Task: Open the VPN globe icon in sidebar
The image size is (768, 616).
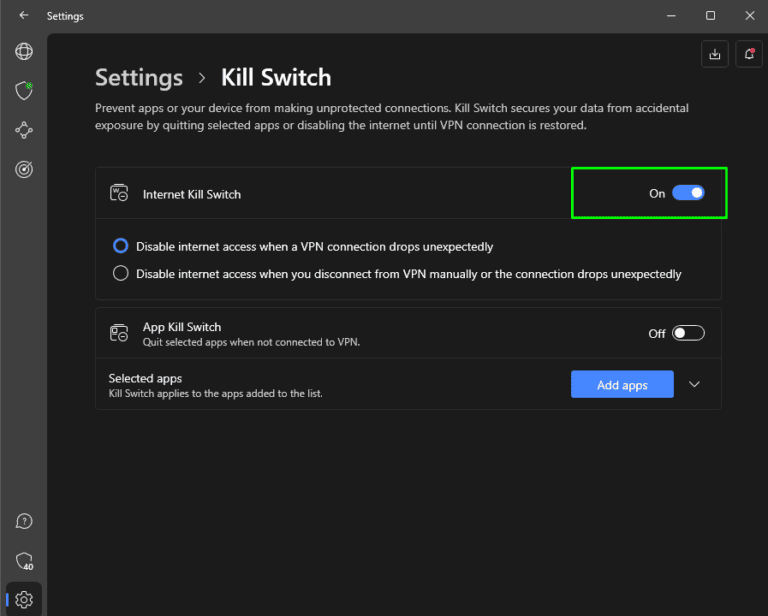Action: click(24, 51)
